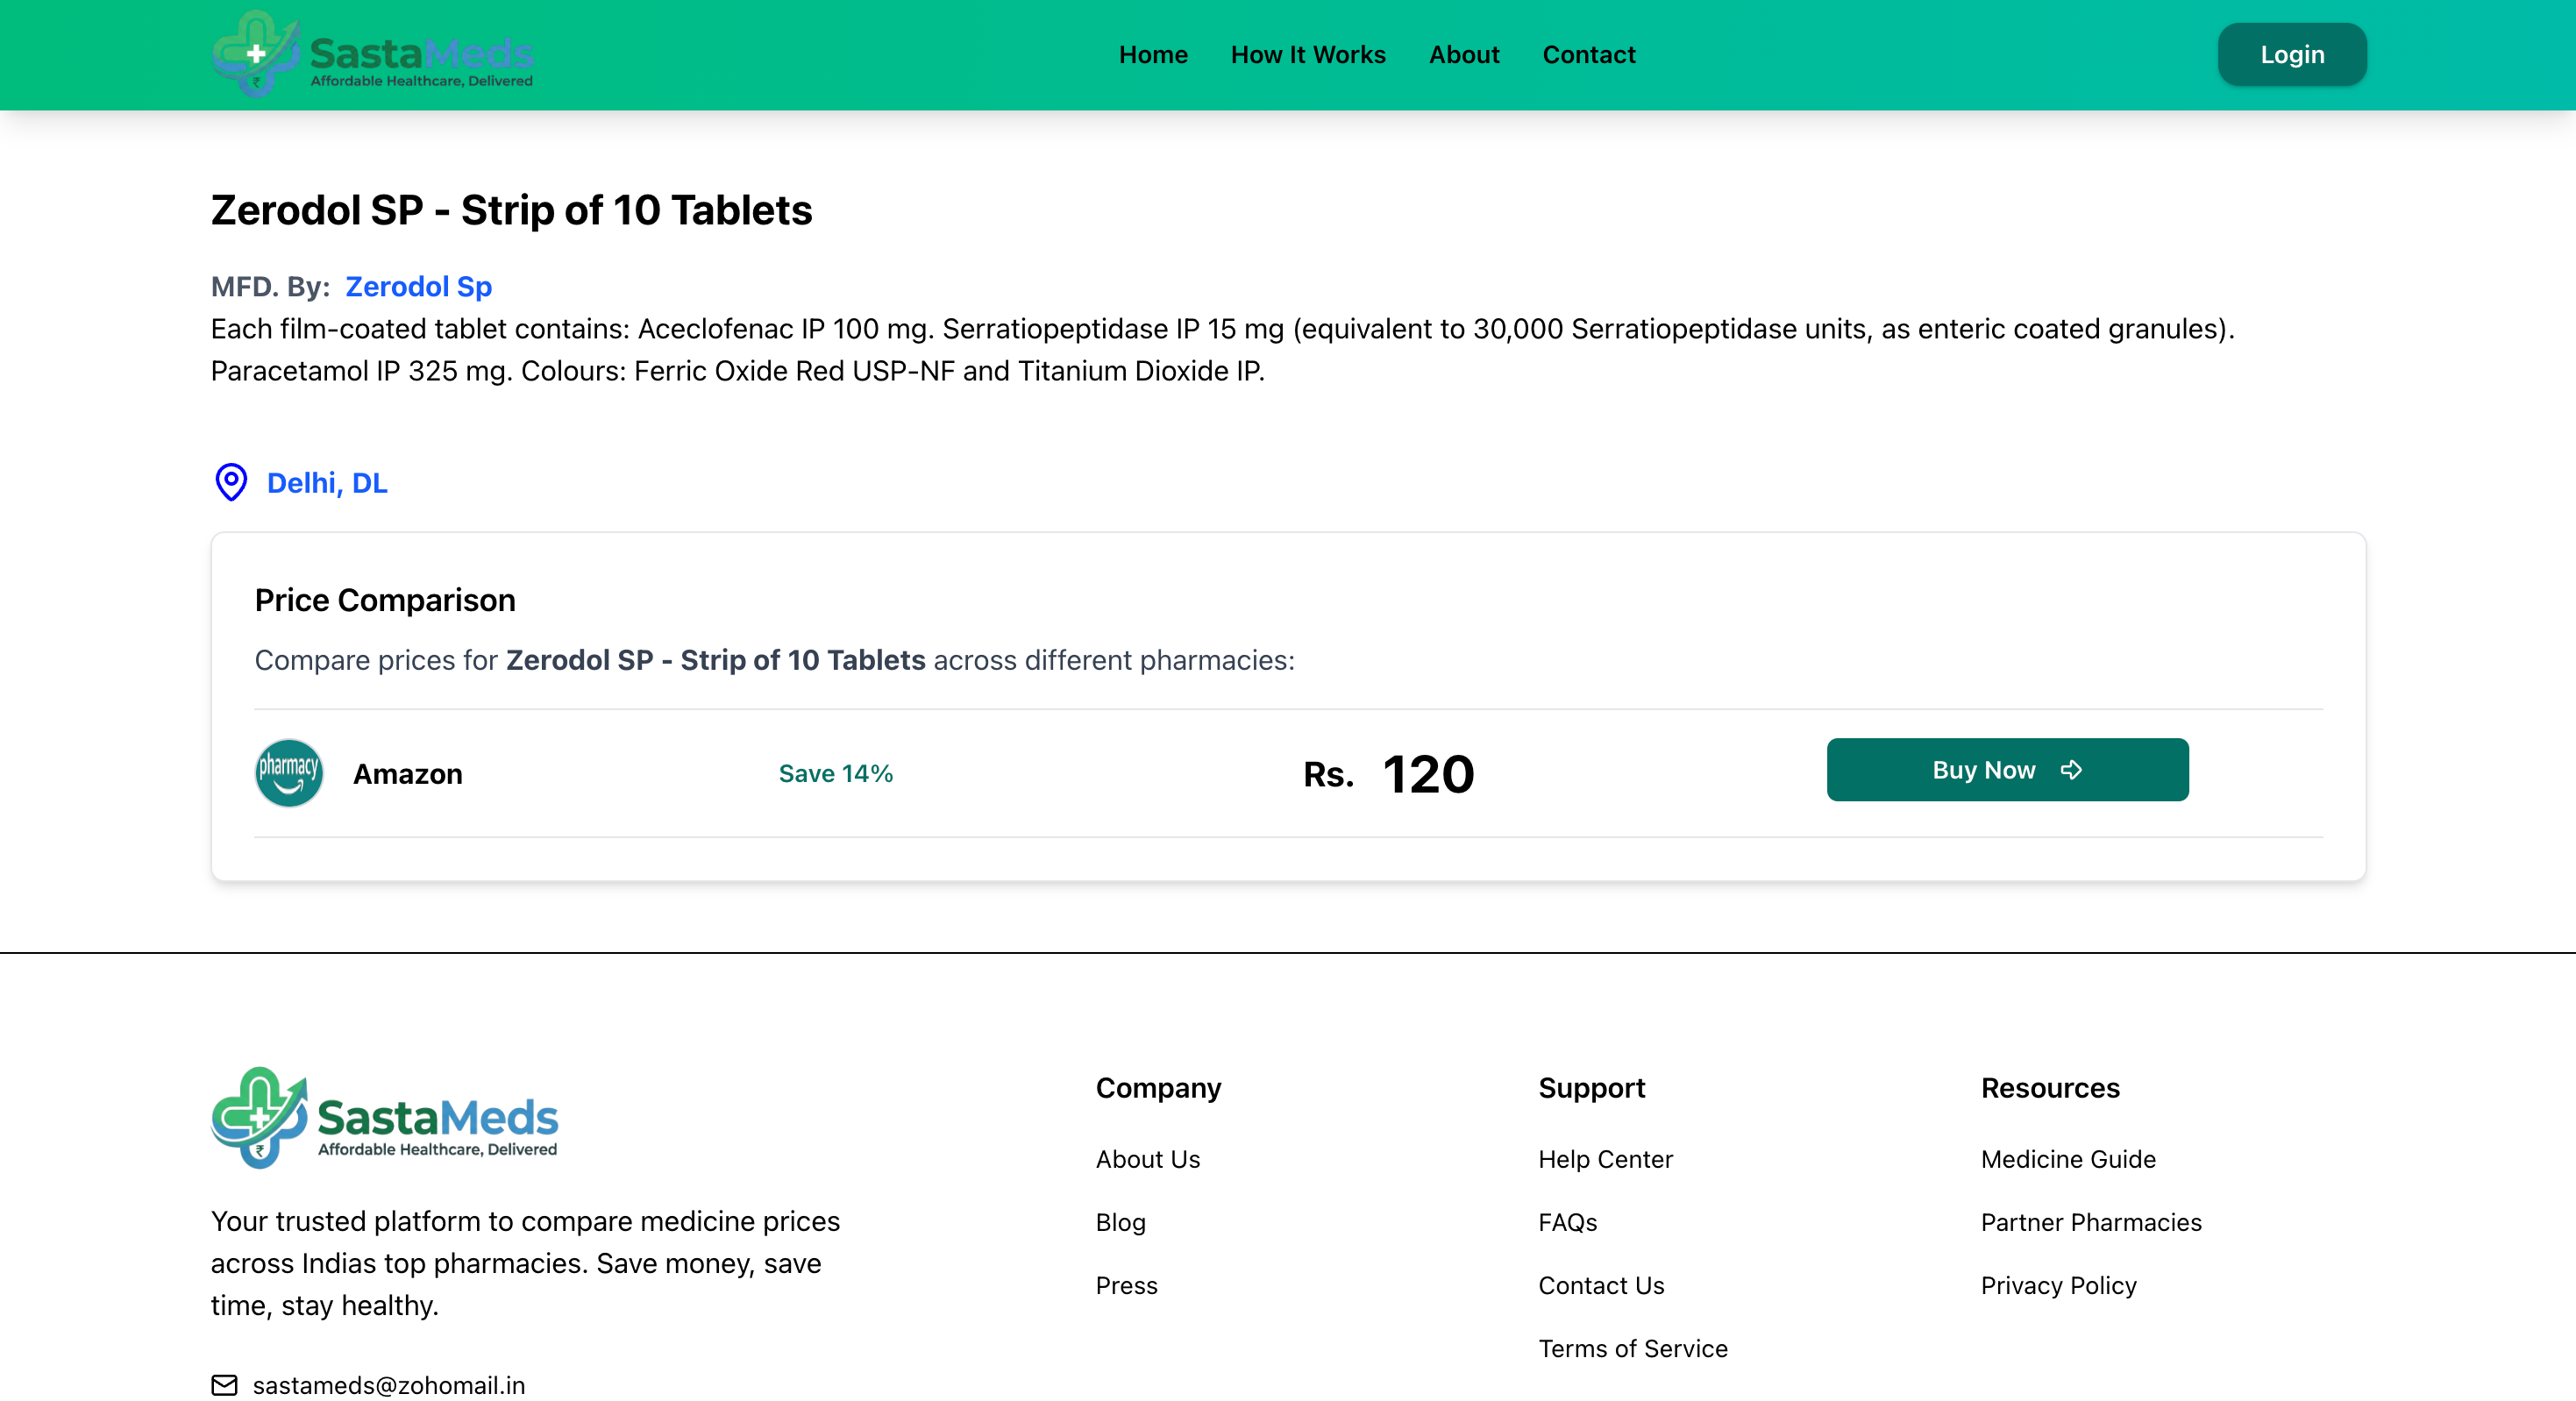Click Buy Now for Amazon
The width and height of the screenshot is (2576, 1401).
2007,770
